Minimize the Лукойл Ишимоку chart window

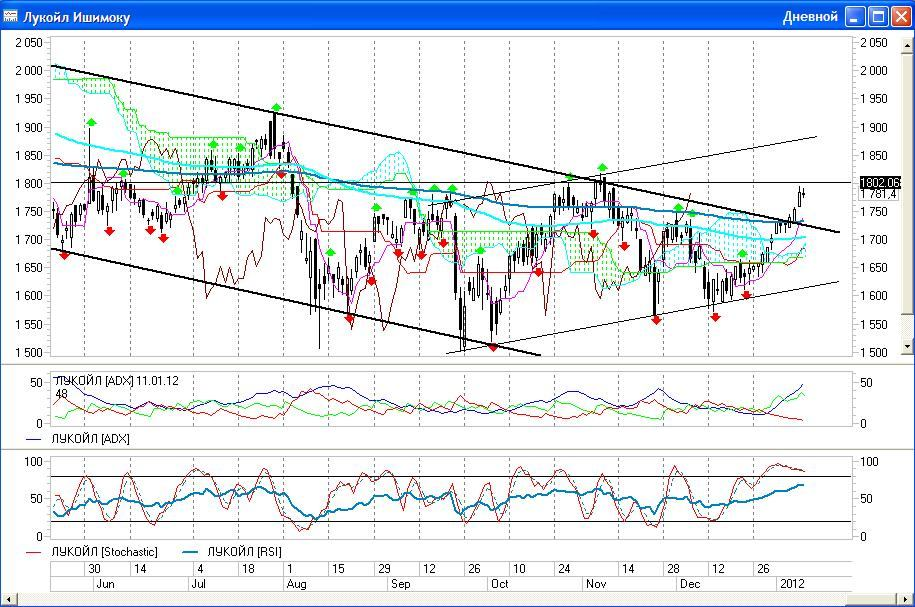(x=855, y=16)
